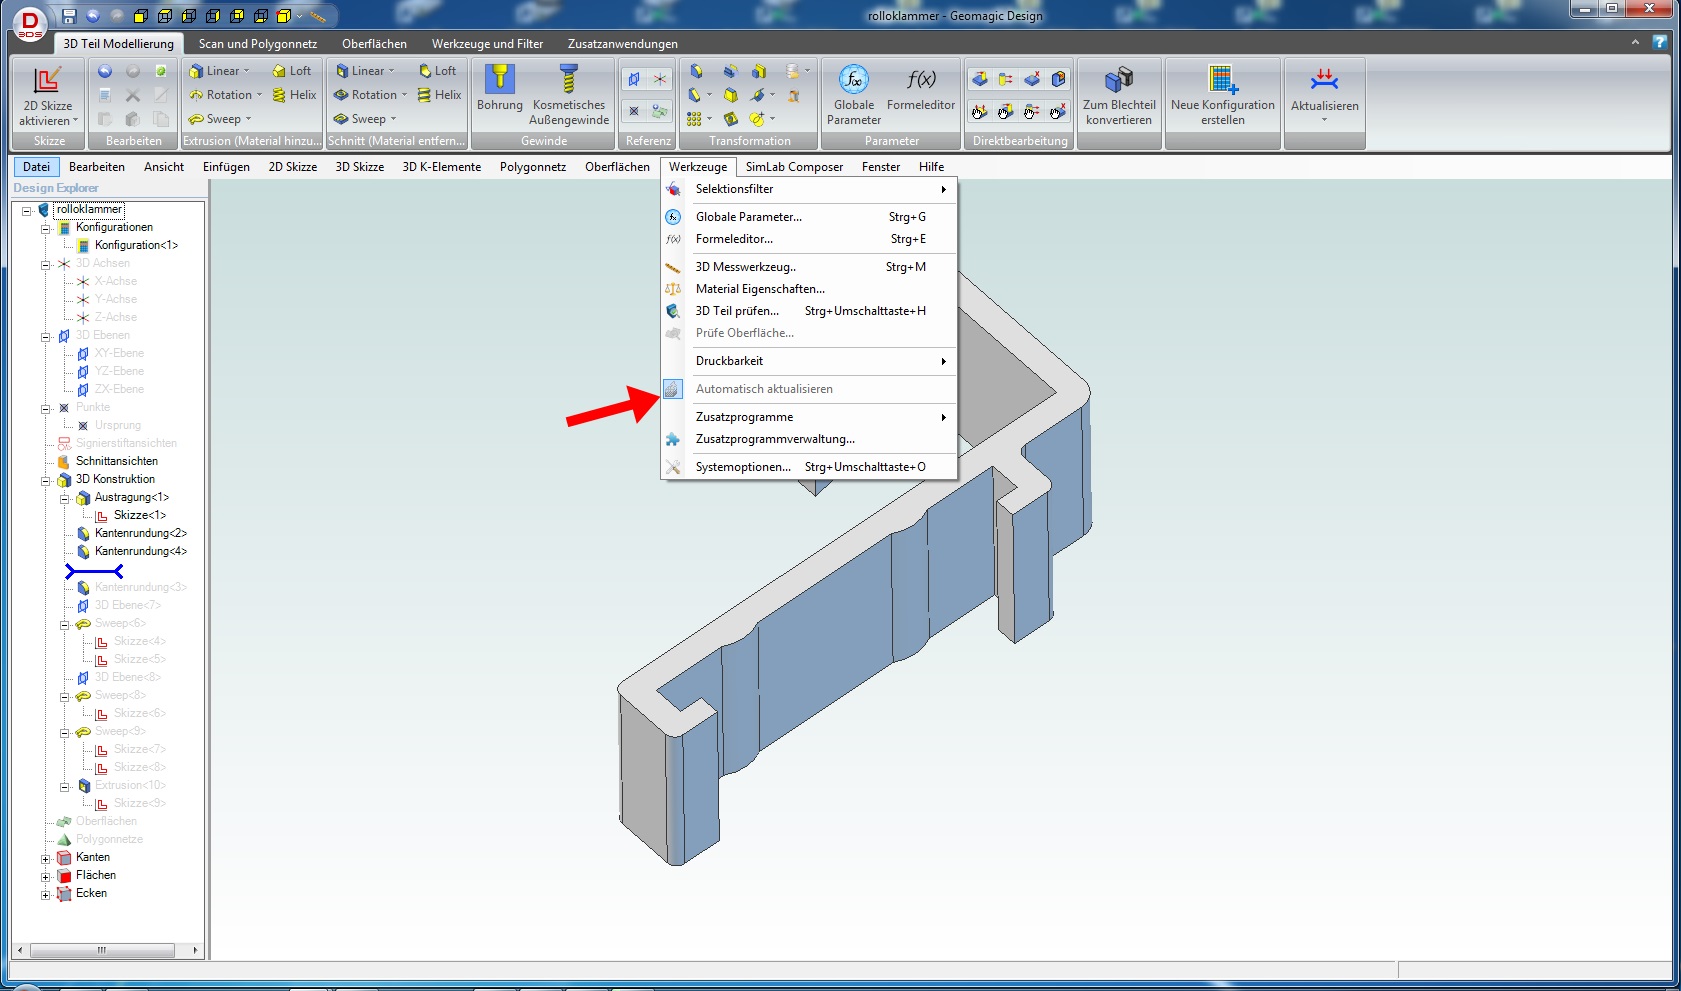This screenshot has height=991, width=1681.
Task: Click the axis icon in the Referenz group
Action: point(660,79)
